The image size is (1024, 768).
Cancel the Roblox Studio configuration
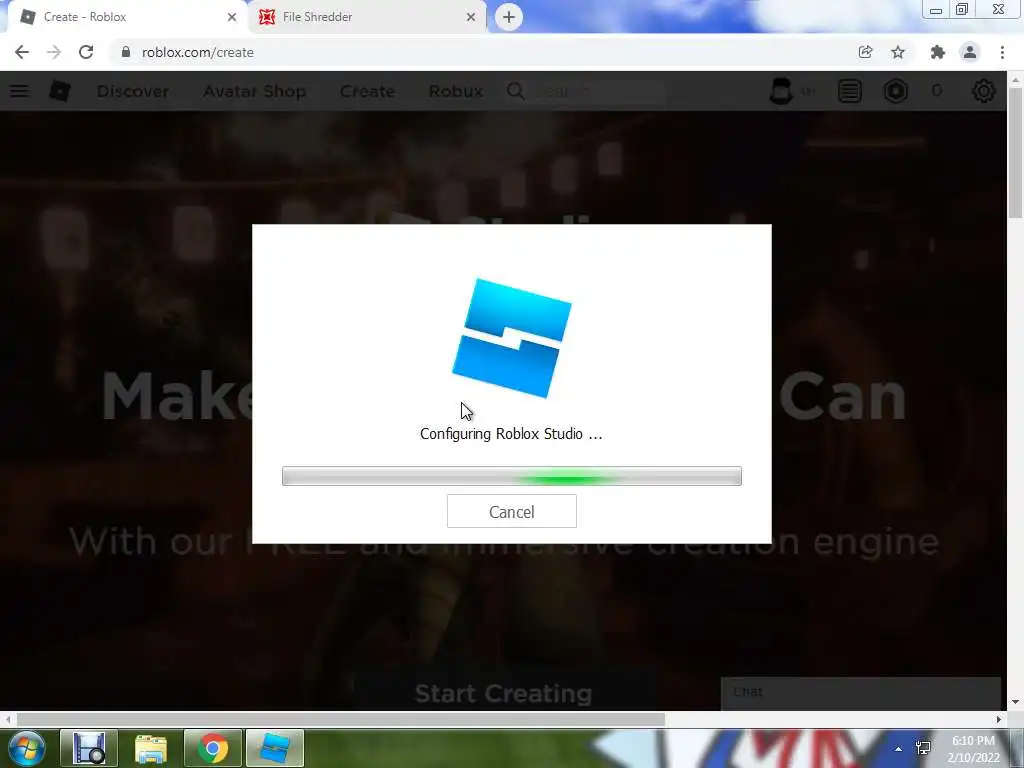pyautogui.click(x=511, y=511)
